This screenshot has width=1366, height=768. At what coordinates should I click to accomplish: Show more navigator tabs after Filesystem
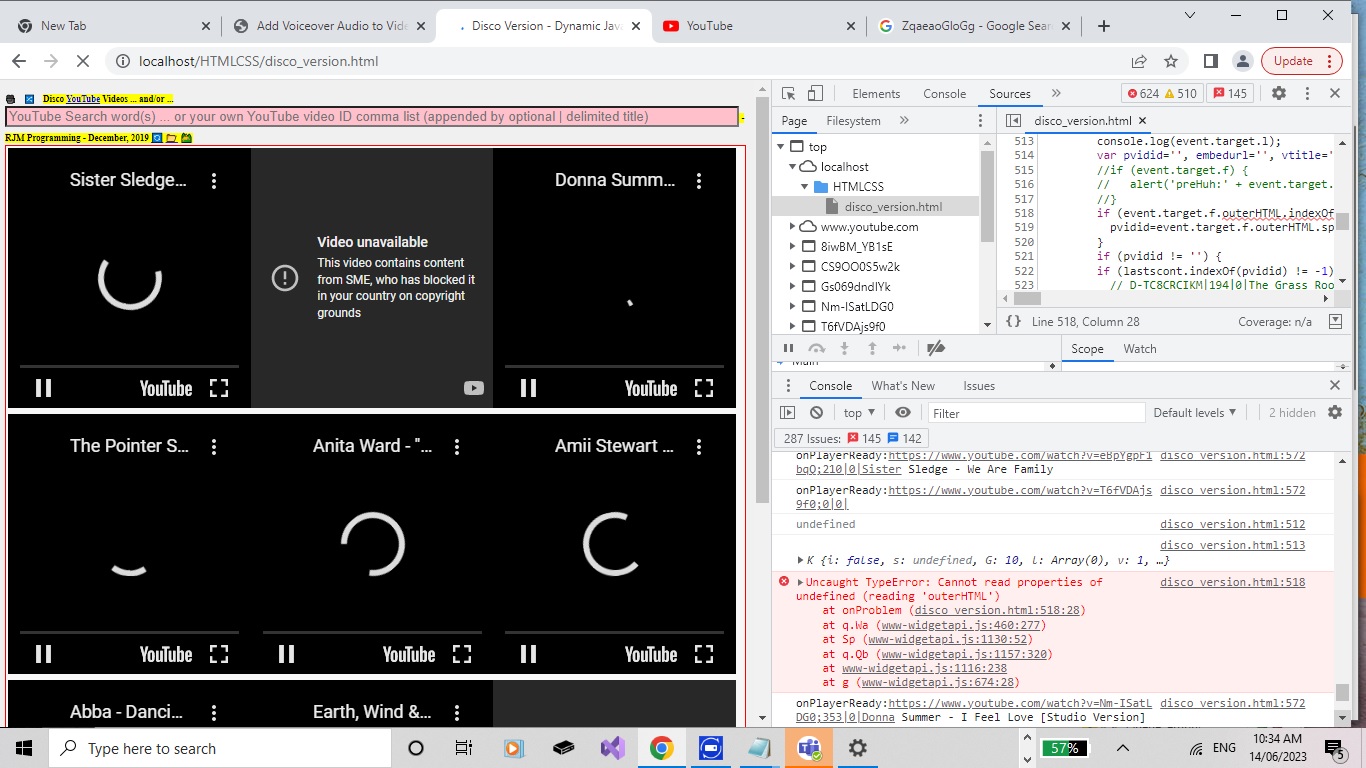pyautogui.click(x=904, y=121)
